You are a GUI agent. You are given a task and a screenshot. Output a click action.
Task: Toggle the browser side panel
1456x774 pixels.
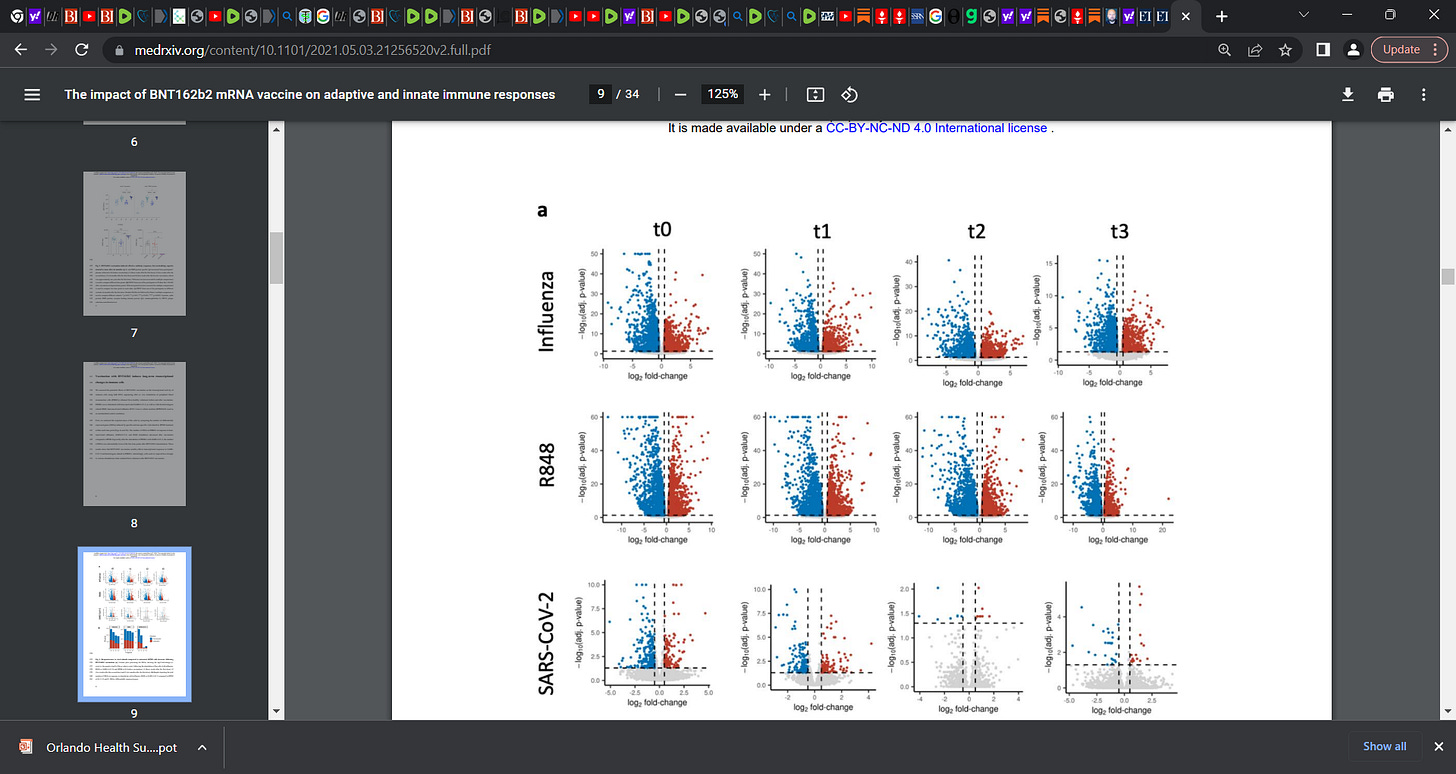pos(1321,49)
